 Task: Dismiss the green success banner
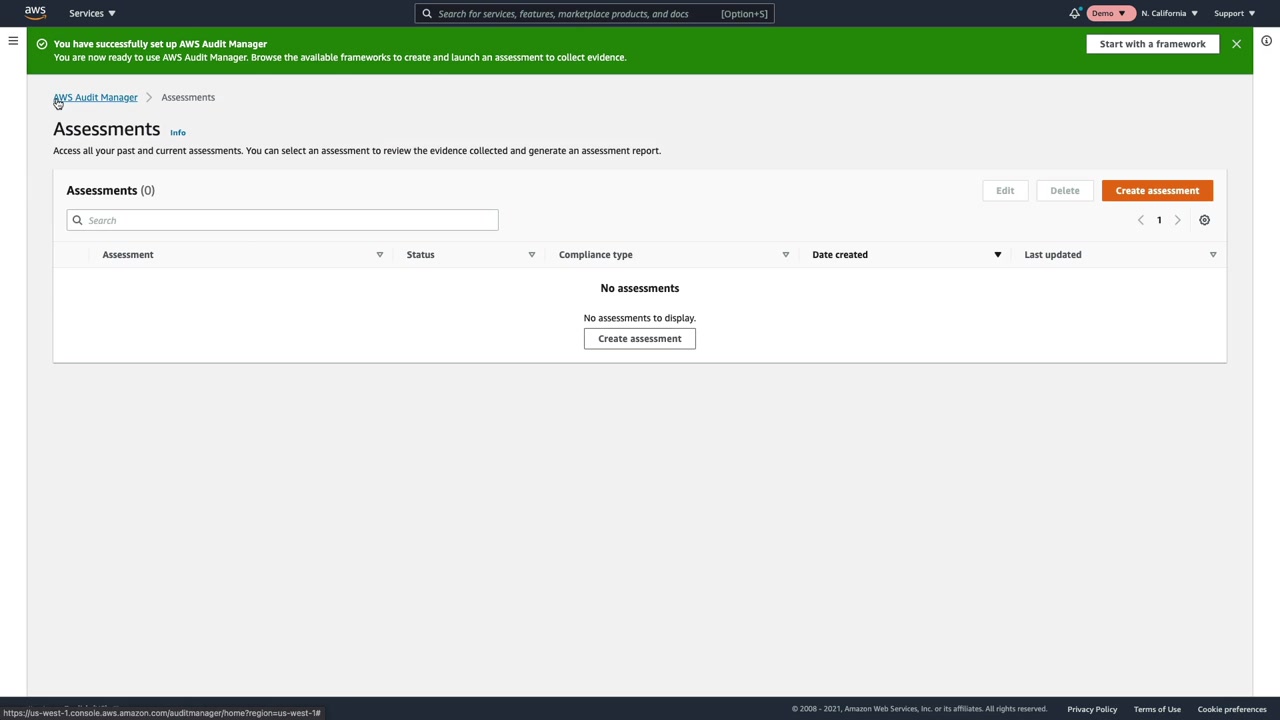click(x=1236, y=44)
